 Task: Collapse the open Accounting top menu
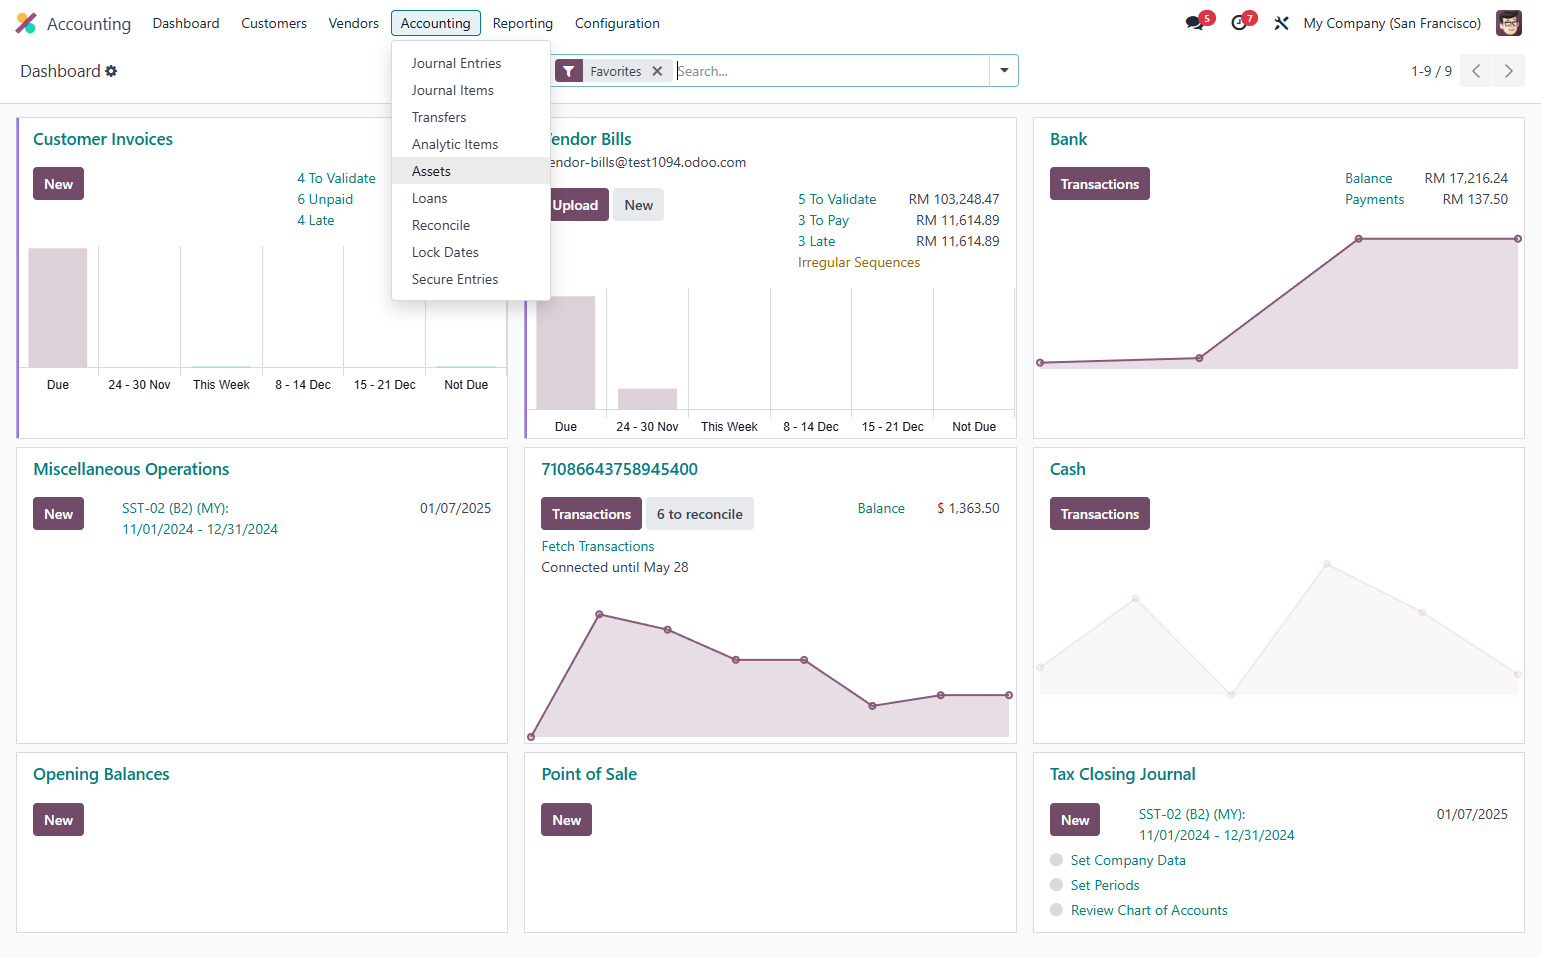click(x=436, y=23)
